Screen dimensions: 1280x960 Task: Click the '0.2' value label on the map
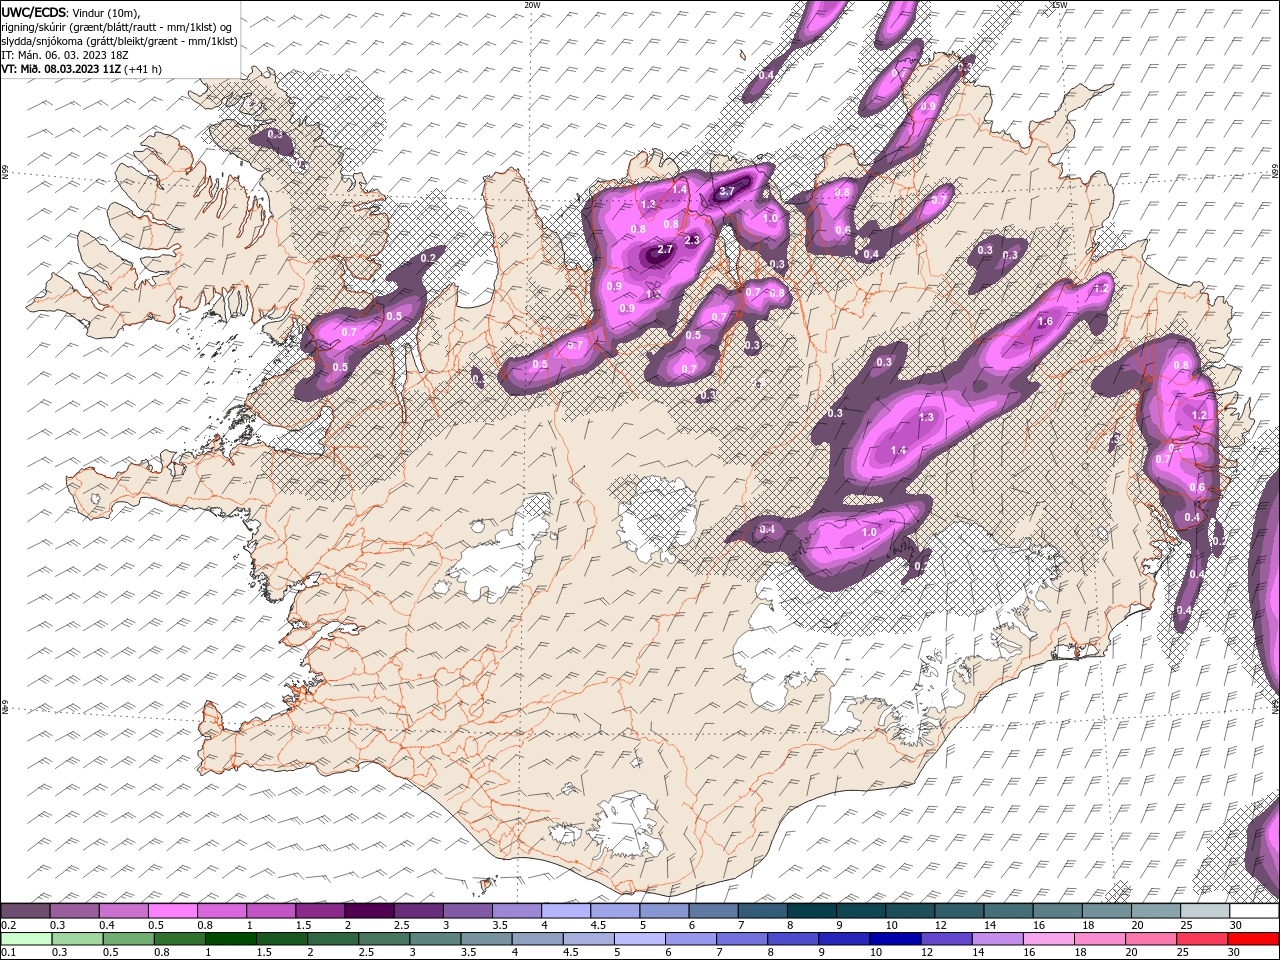pos(428,258)
